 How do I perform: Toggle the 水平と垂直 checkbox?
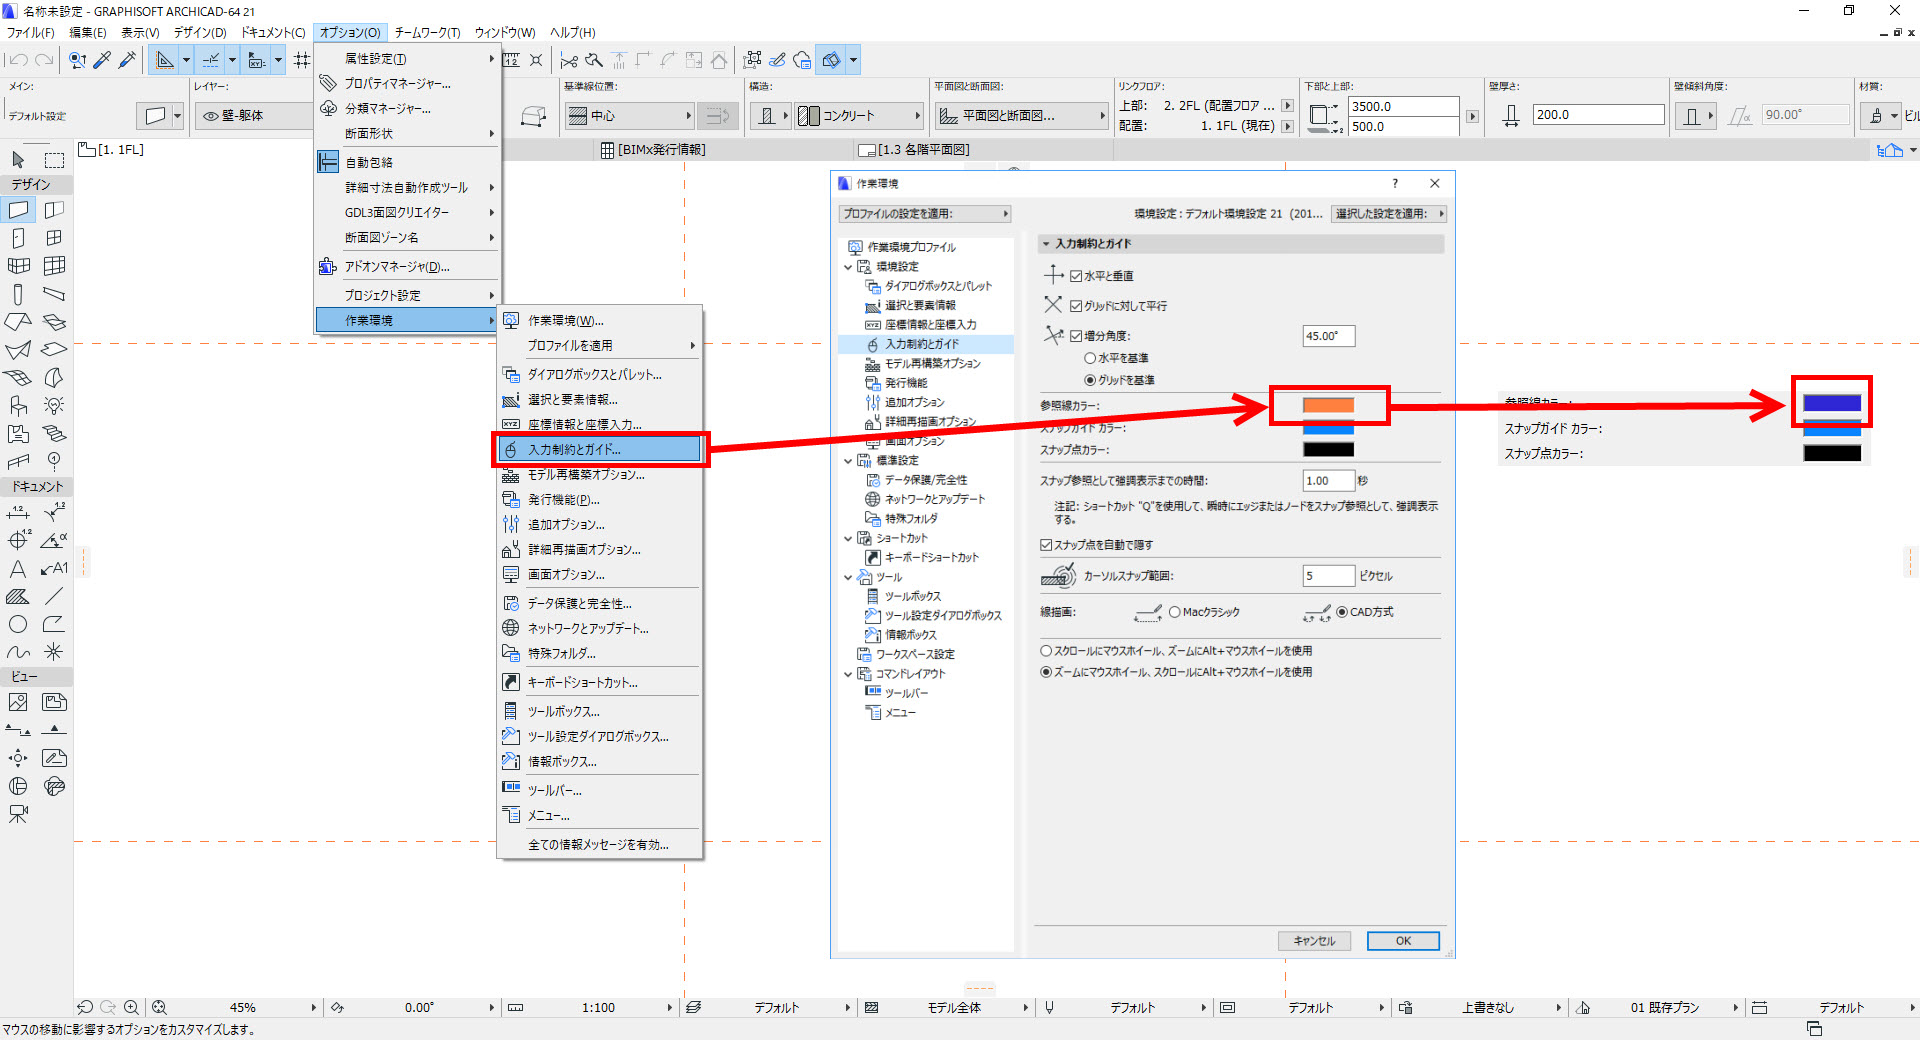1076,276
